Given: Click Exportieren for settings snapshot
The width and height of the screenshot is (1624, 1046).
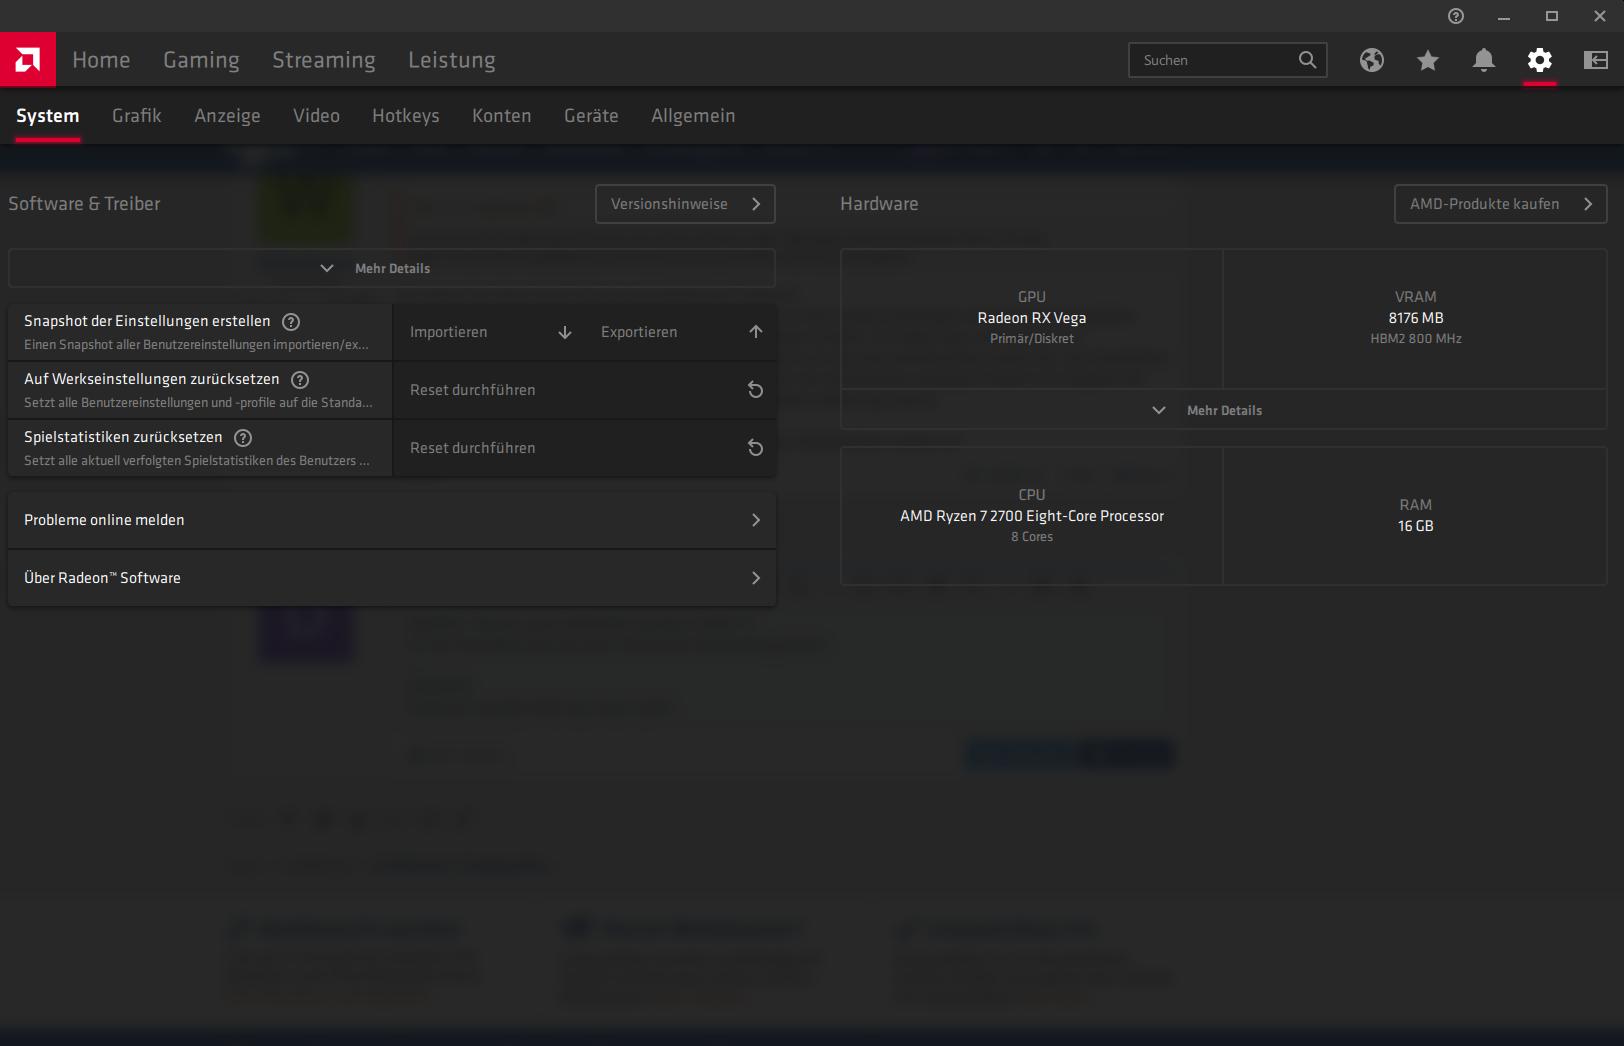Looking at the screenshot, I should 681,332.
